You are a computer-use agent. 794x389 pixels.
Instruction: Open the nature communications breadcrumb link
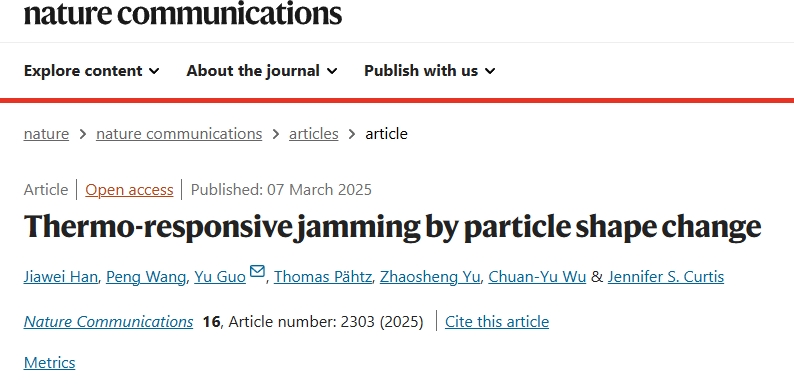point(179,134)
